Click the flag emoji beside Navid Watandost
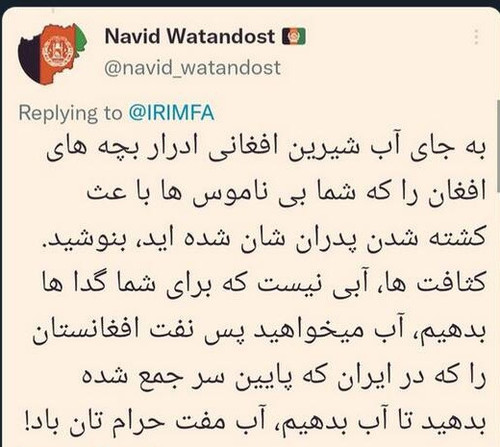Screen dimensions: 500x447 tap(294, 36)
